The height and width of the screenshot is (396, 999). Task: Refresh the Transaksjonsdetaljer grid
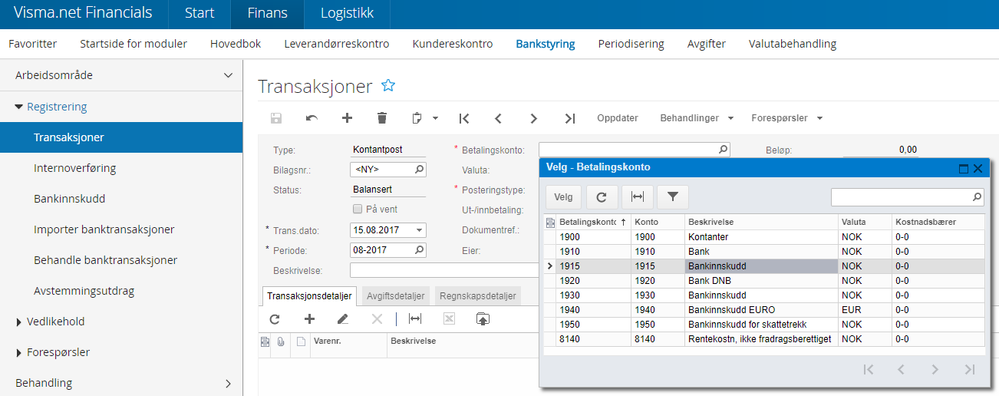click(275, 320)
